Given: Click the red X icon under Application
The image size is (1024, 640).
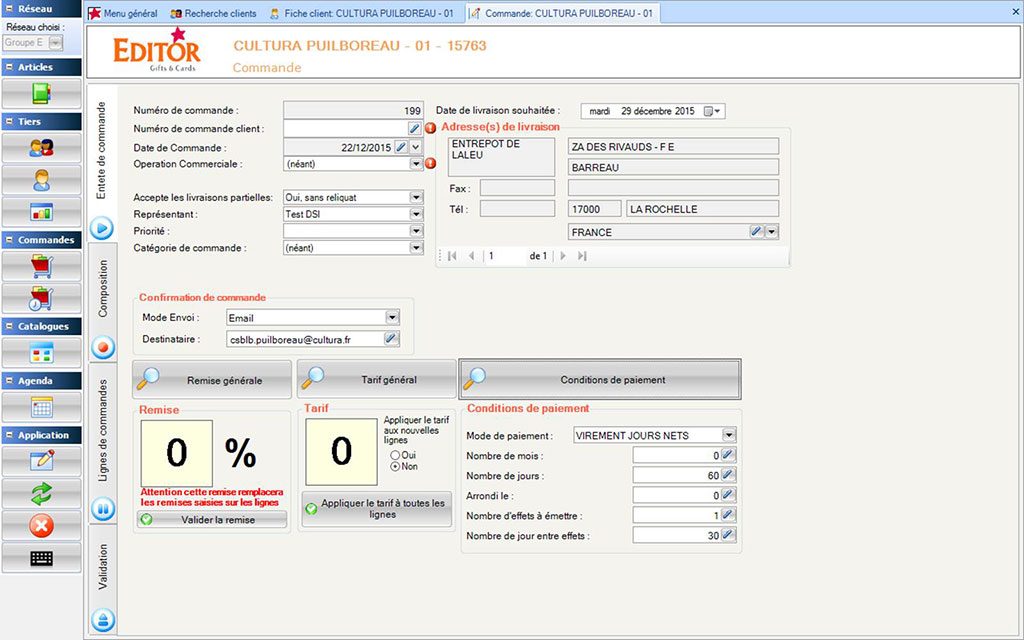Looking at the screenshot, I should point(41,526).
